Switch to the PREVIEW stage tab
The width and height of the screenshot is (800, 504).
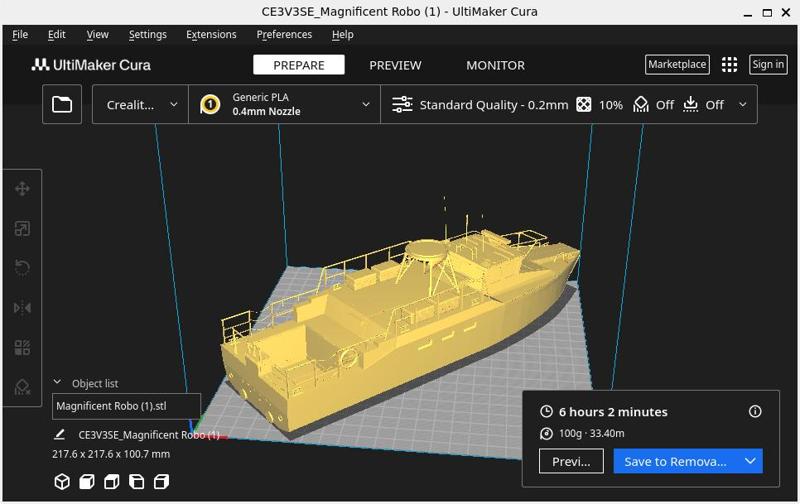coord(395,65)
